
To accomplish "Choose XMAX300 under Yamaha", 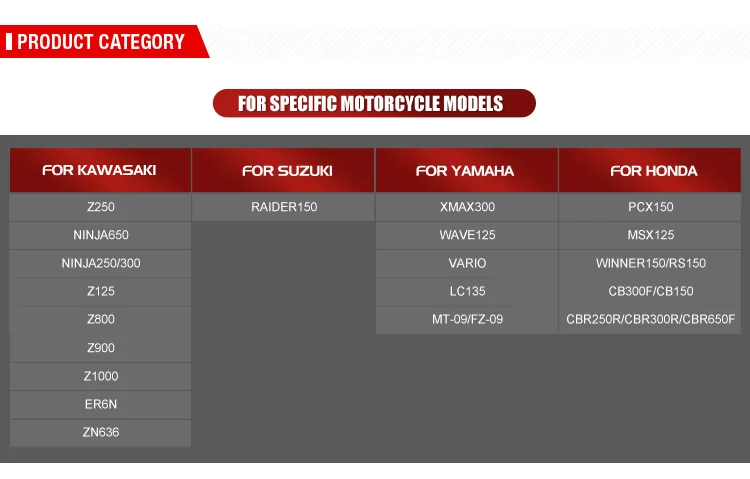I will click(466, 208).
